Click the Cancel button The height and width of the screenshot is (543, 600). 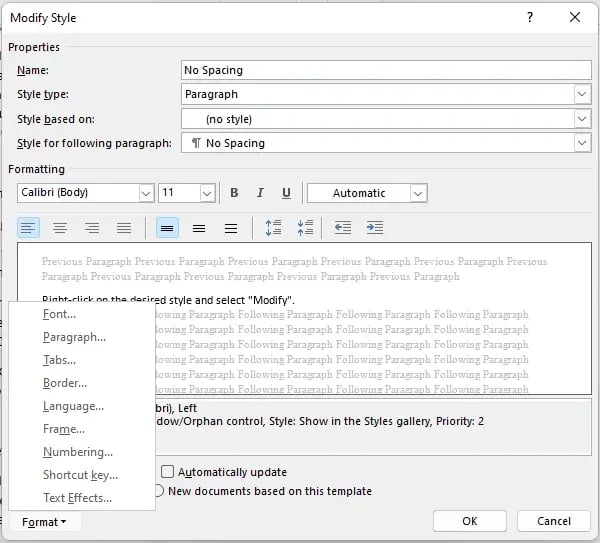[x=554, y=521]
